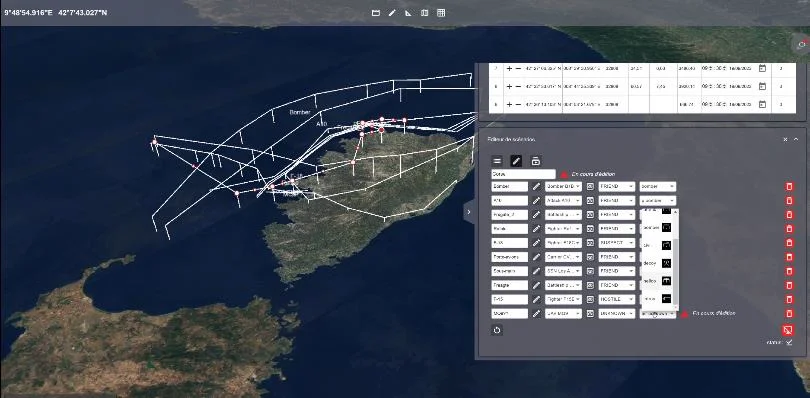Click the reset power icon at panel bottom-left
810x398 pixels.
[x=497, y=330]
